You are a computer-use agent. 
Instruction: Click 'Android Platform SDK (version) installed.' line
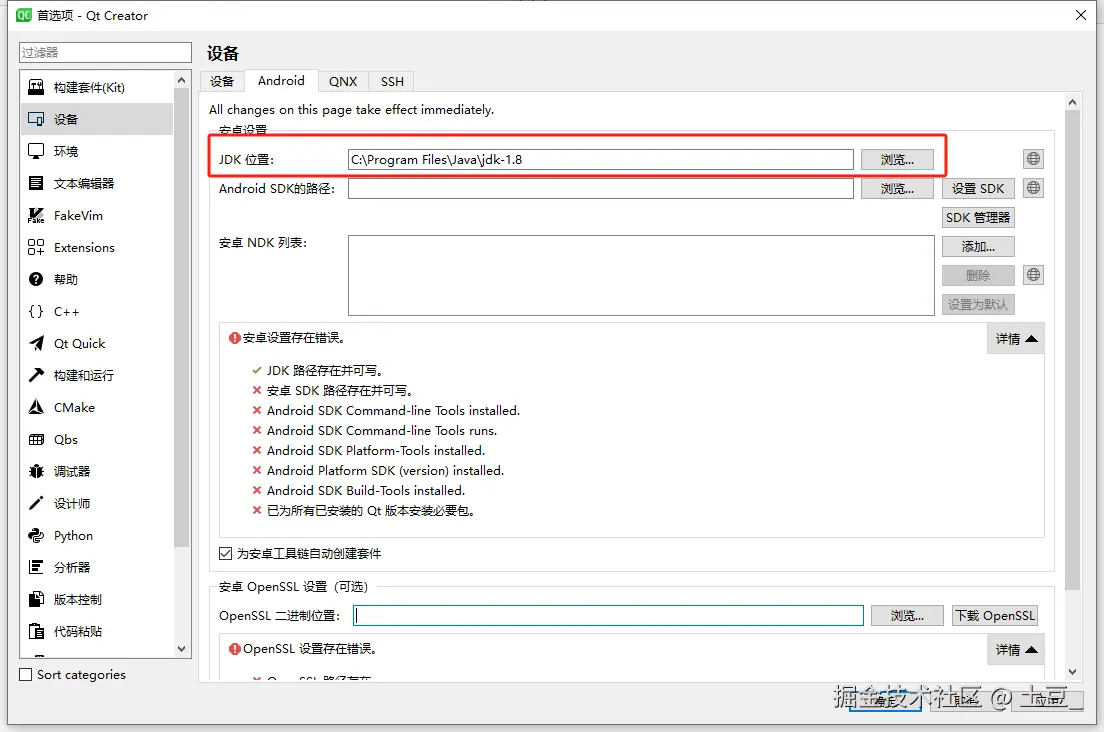(x=385, y=471)
